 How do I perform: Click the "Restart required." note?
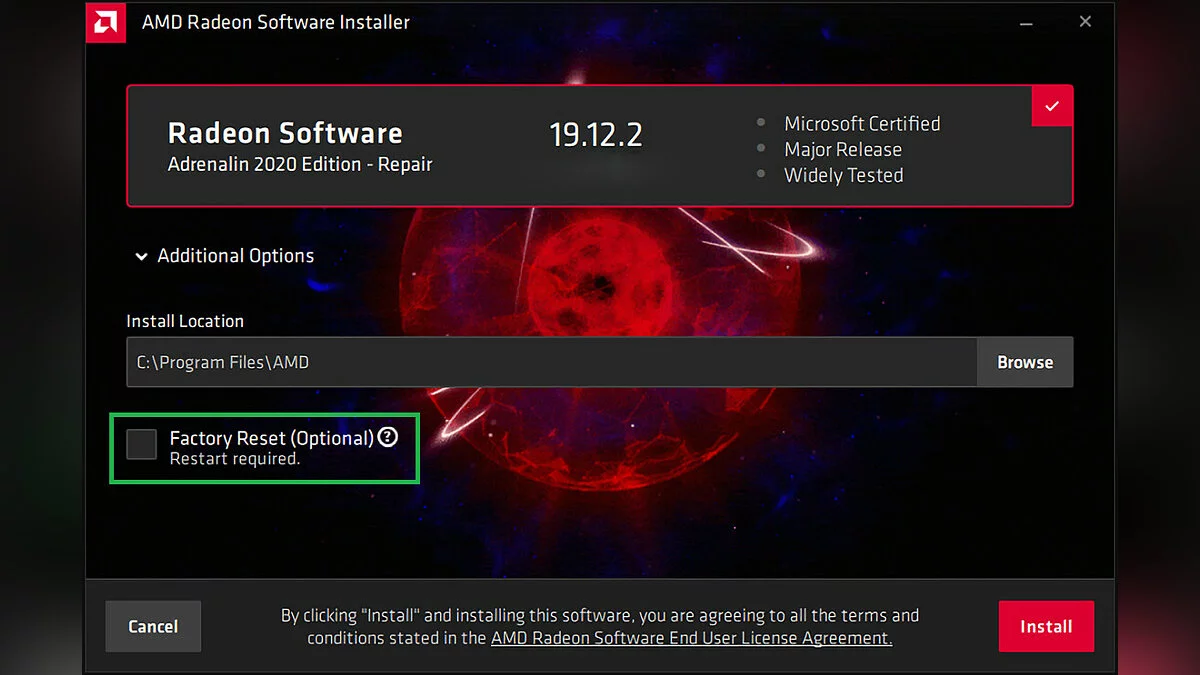click(x=235, y=459)
